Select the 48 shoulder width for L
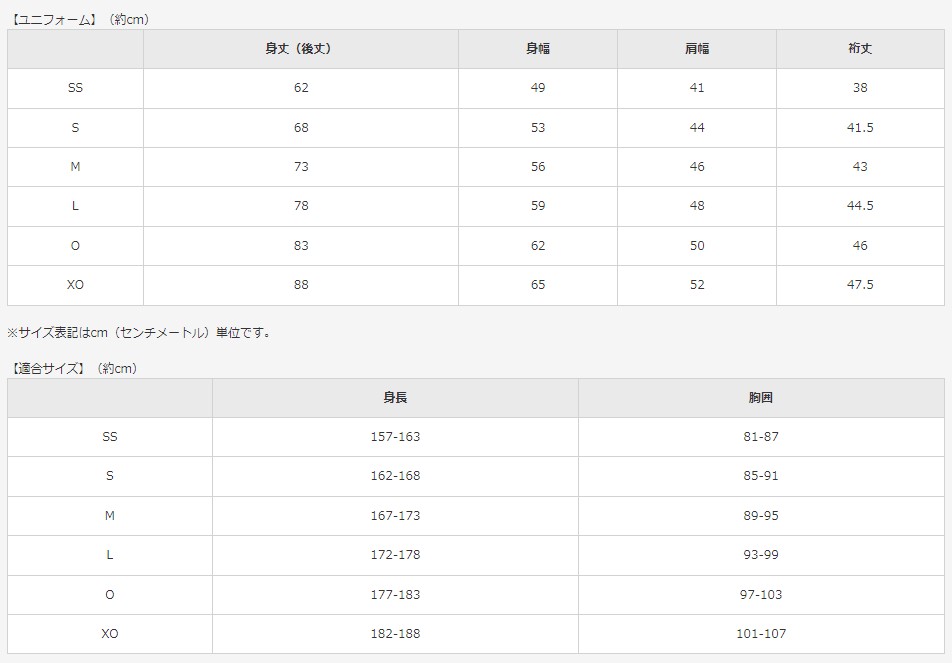 (x=697, y=206)
